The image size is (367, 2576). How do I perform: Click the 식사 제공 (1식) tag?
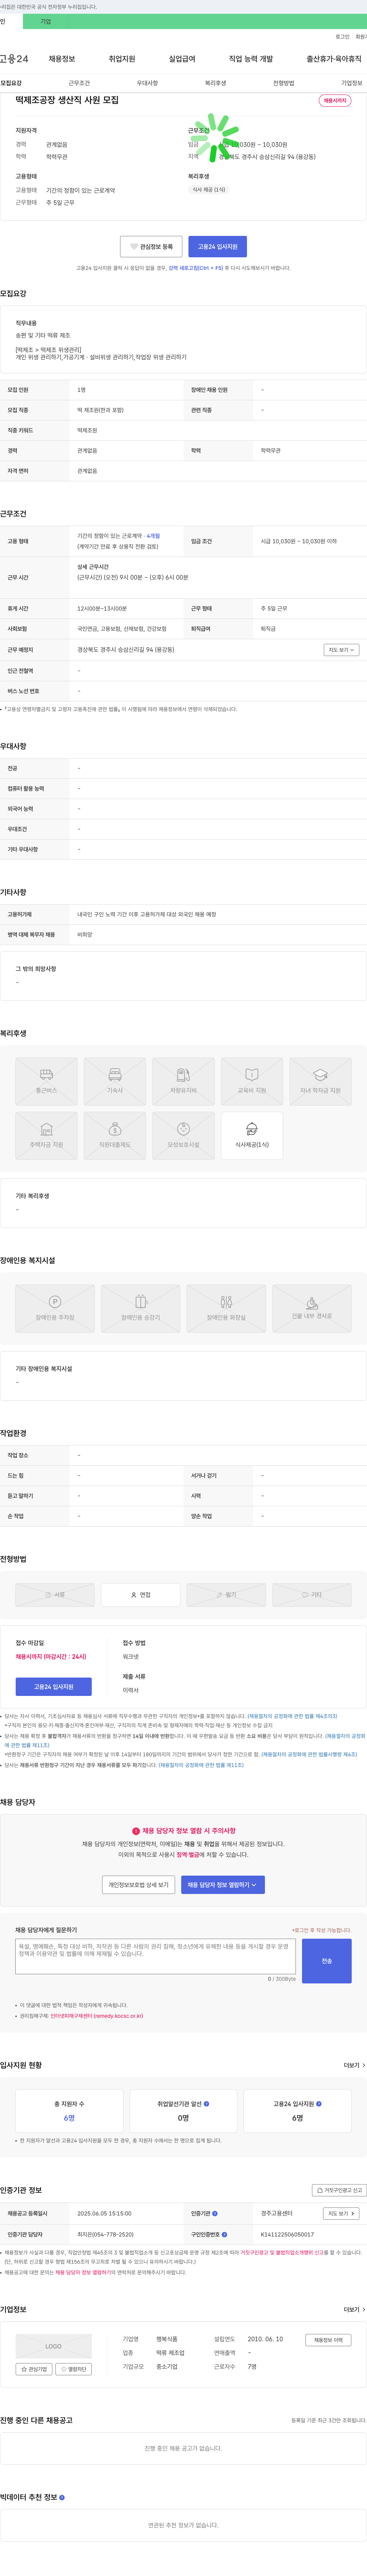pos(209,190)
